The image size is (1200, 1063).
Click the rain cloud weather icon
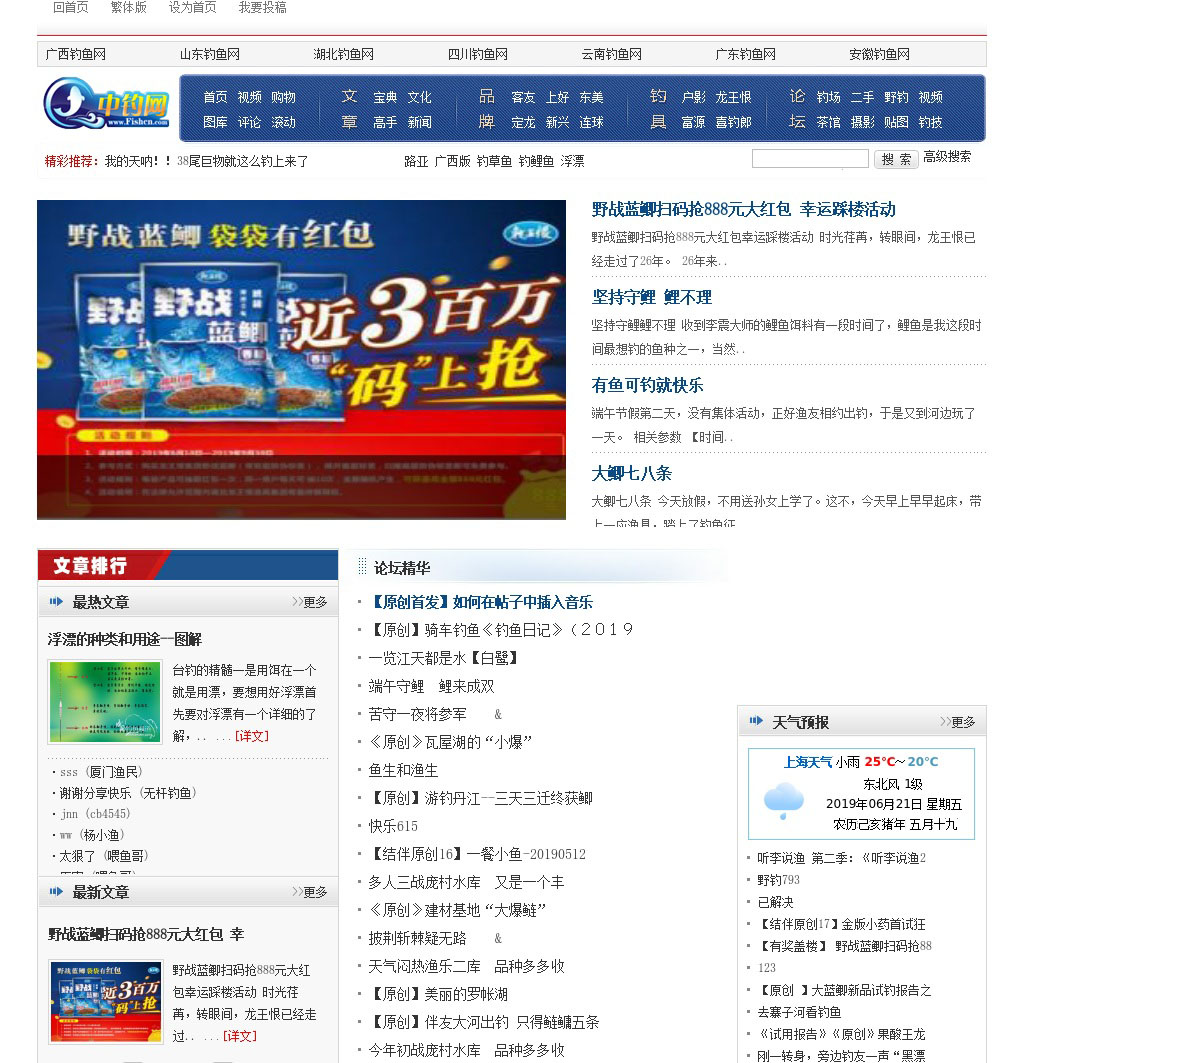point(784,802)
